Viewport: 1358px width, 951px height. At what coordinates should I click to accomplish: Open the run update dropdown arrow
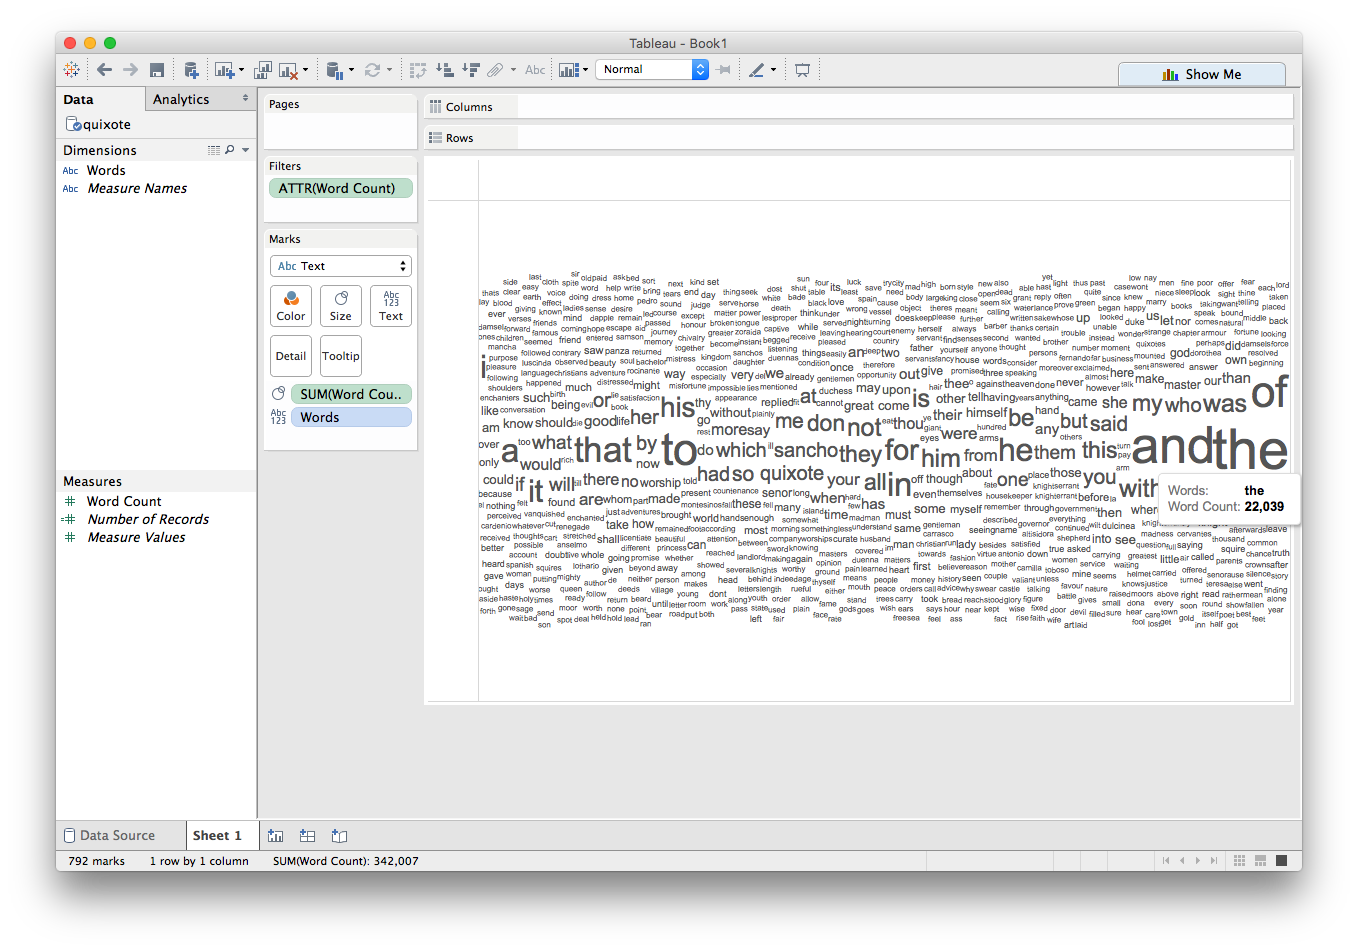[389, 70]
